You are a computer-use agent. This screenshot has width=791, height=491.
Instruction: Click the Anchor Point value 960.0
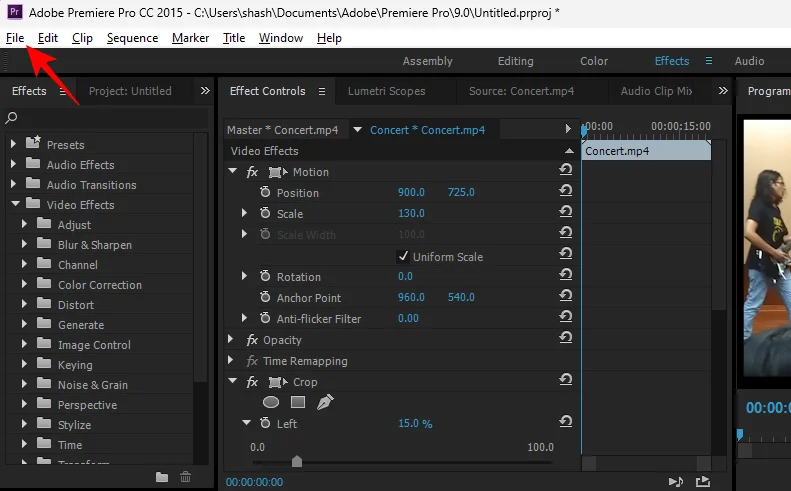pos(411,297)
